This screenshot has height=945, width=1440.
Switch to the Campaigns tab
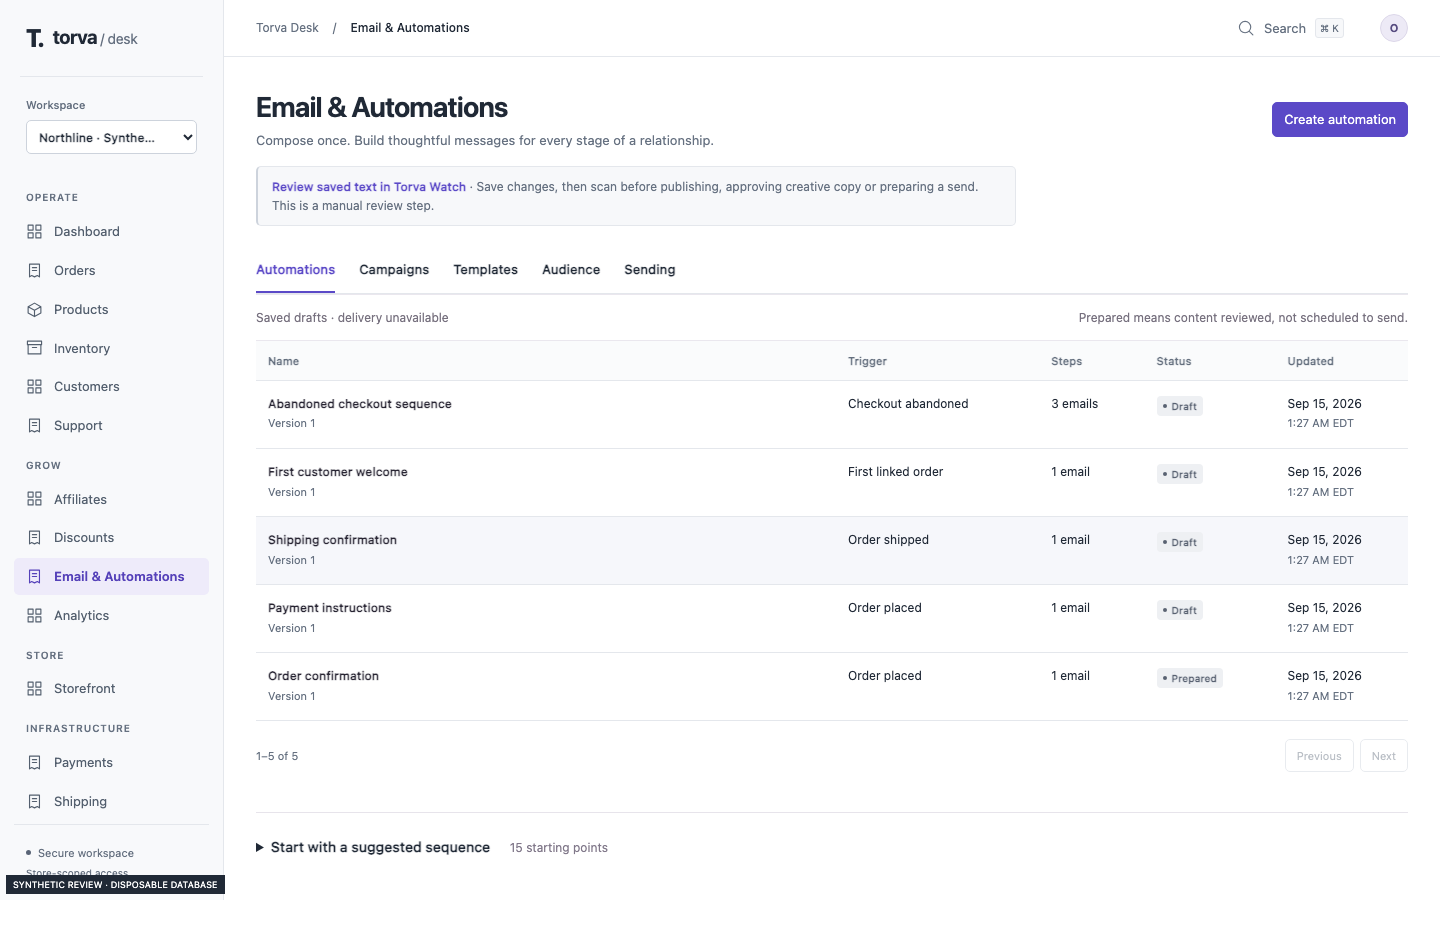pos(394,270)
